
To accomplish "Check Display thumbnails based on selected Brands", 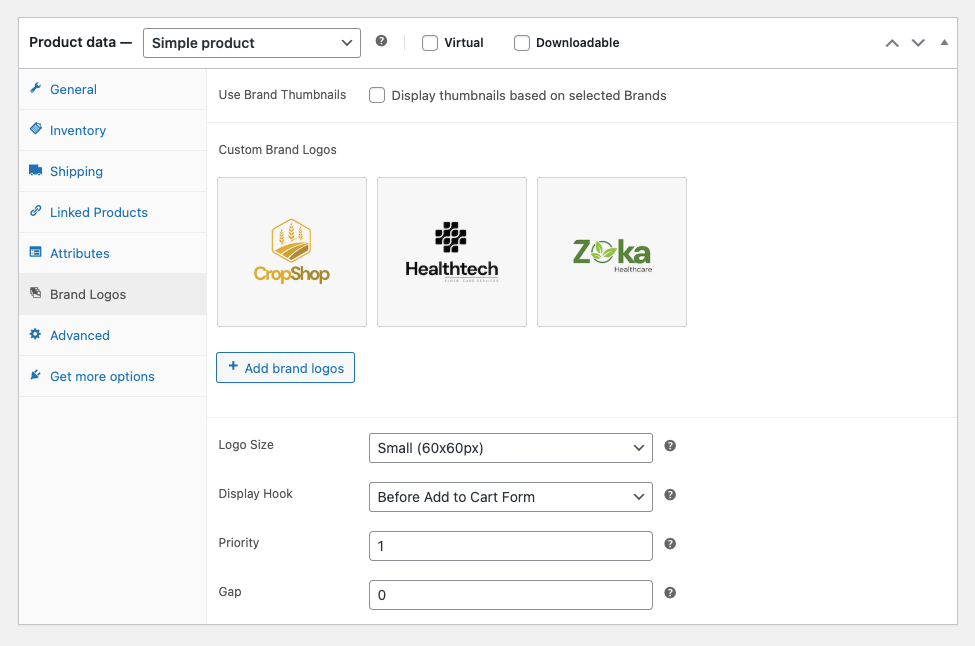I will point(377,96).
